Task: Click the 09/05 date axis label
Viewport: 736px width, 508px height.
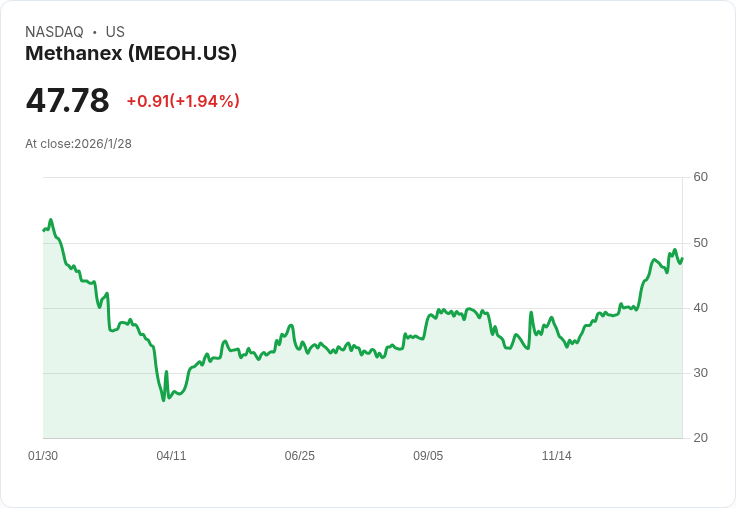Action: pyautogui.click(x=428, y=456)
